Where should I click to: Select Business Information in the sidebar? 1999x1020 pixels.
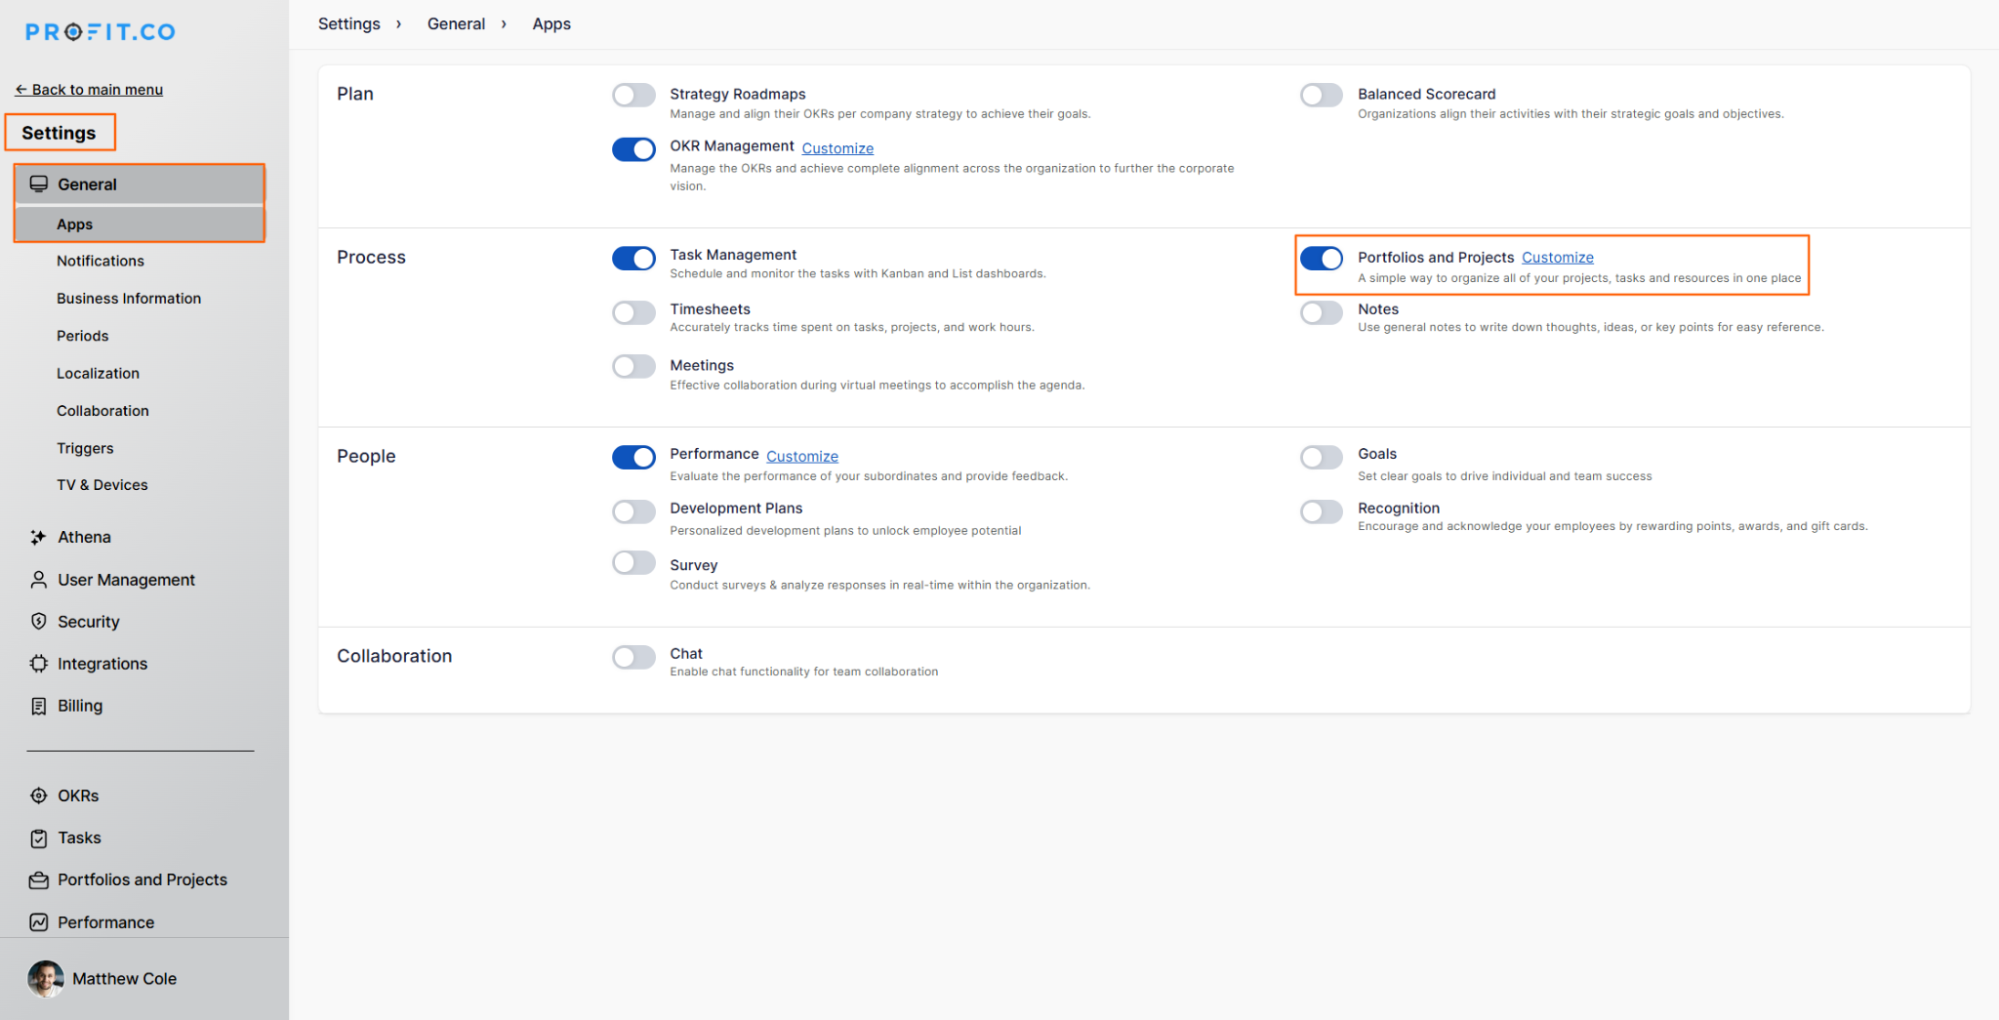[128, 298]
